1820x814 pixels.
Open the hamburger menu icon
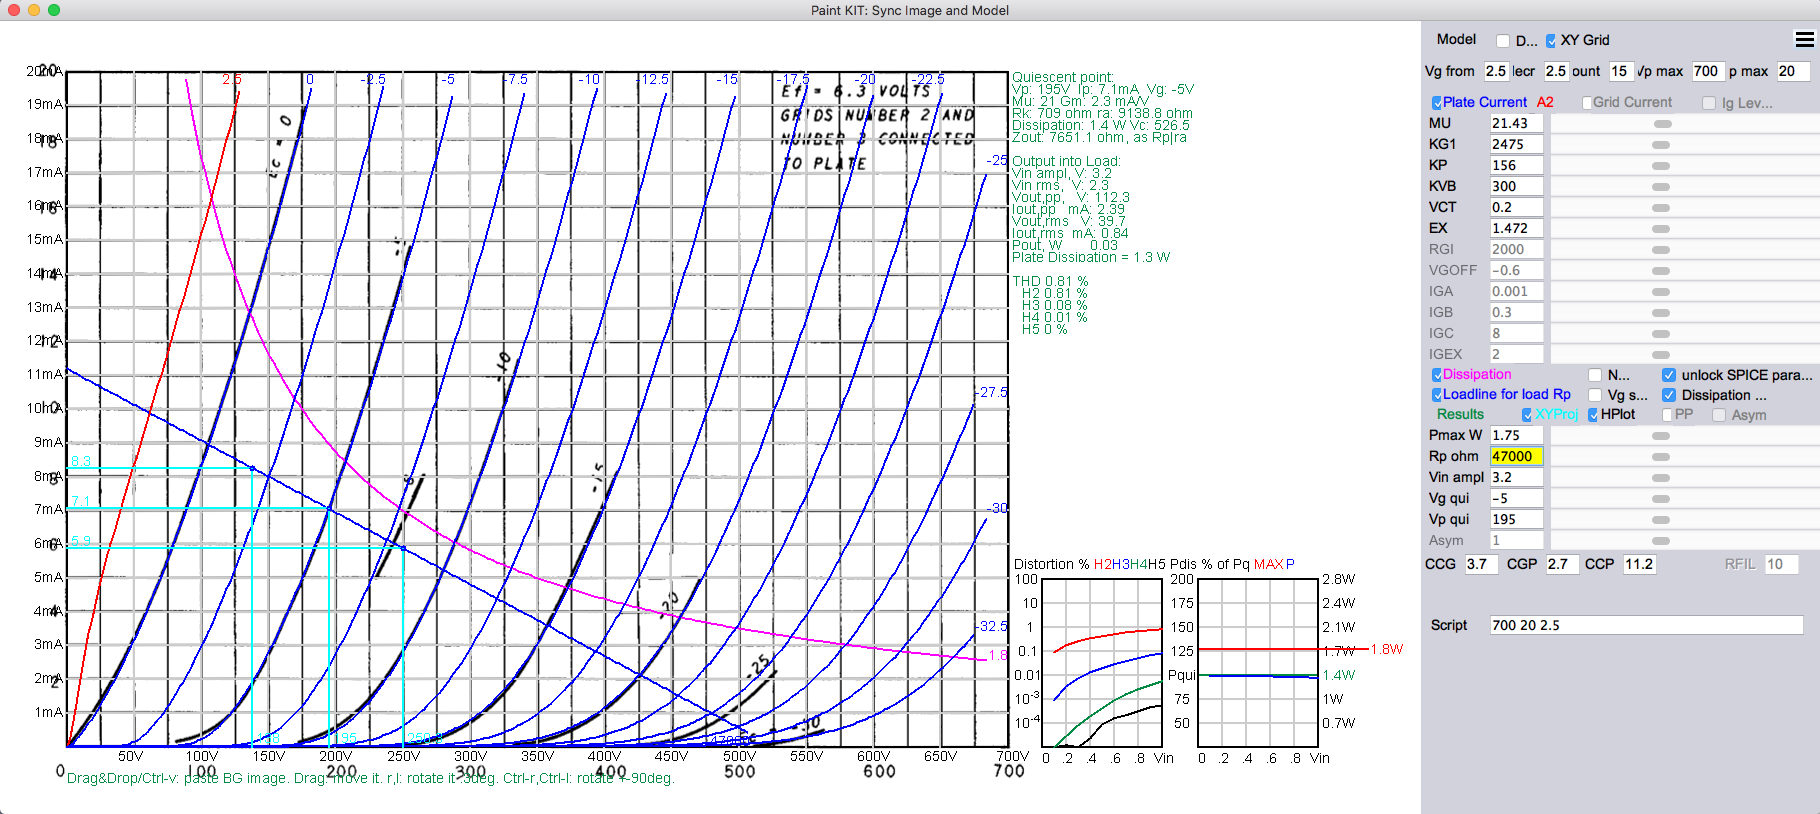click(x=1804, y=40)
